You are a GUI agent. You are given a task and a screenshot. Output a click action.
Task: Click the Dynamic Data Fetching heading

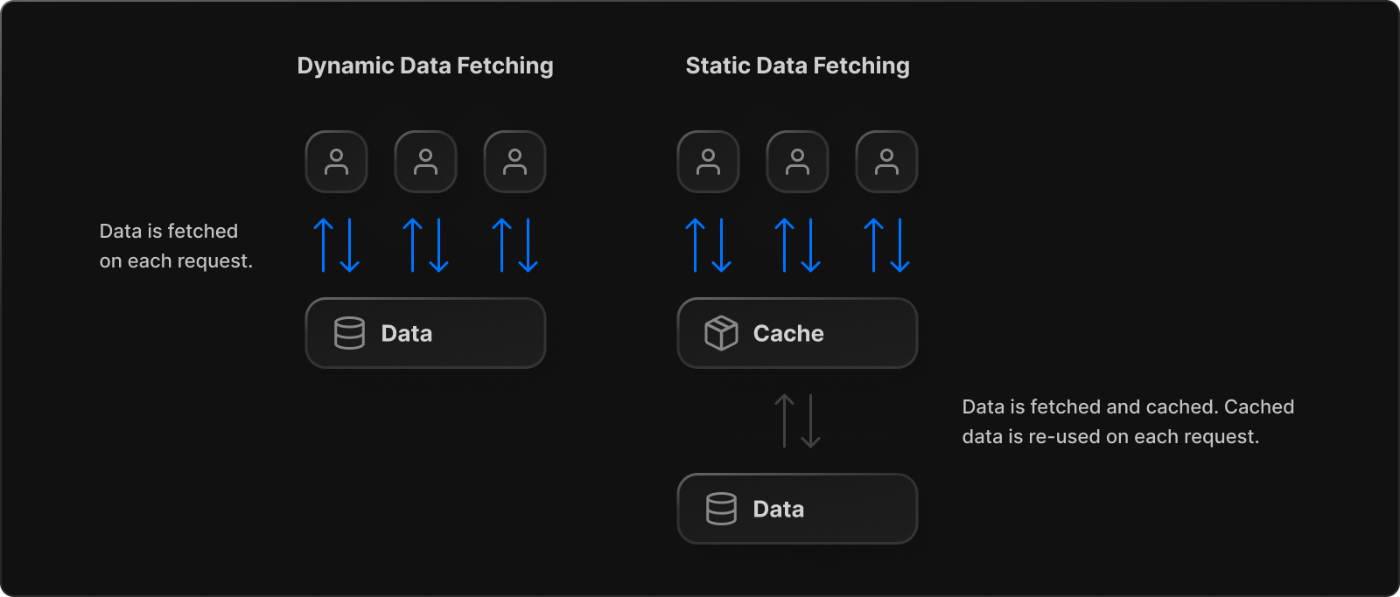[x=425, y=66]
